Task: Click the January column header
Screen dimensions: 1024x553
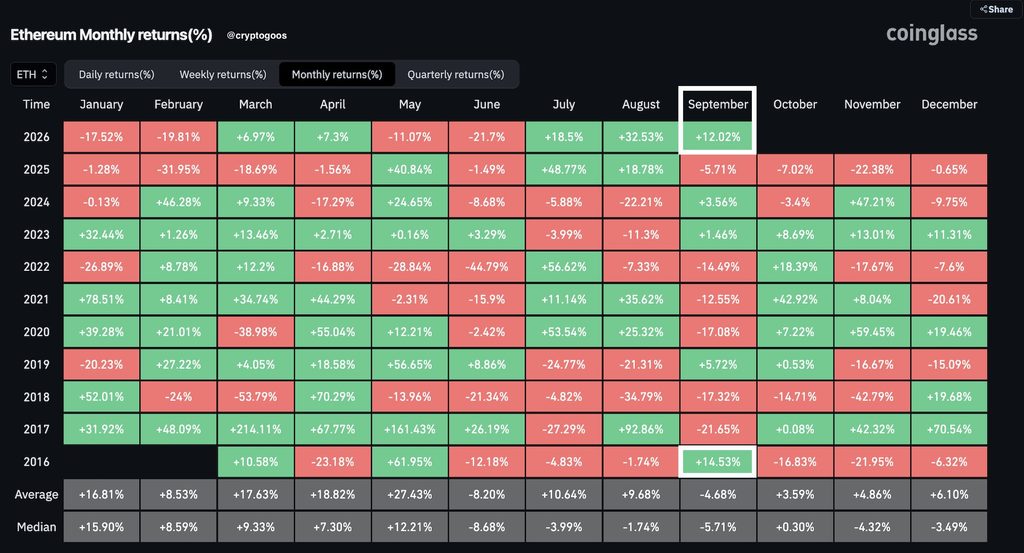Action: (101, 104)
